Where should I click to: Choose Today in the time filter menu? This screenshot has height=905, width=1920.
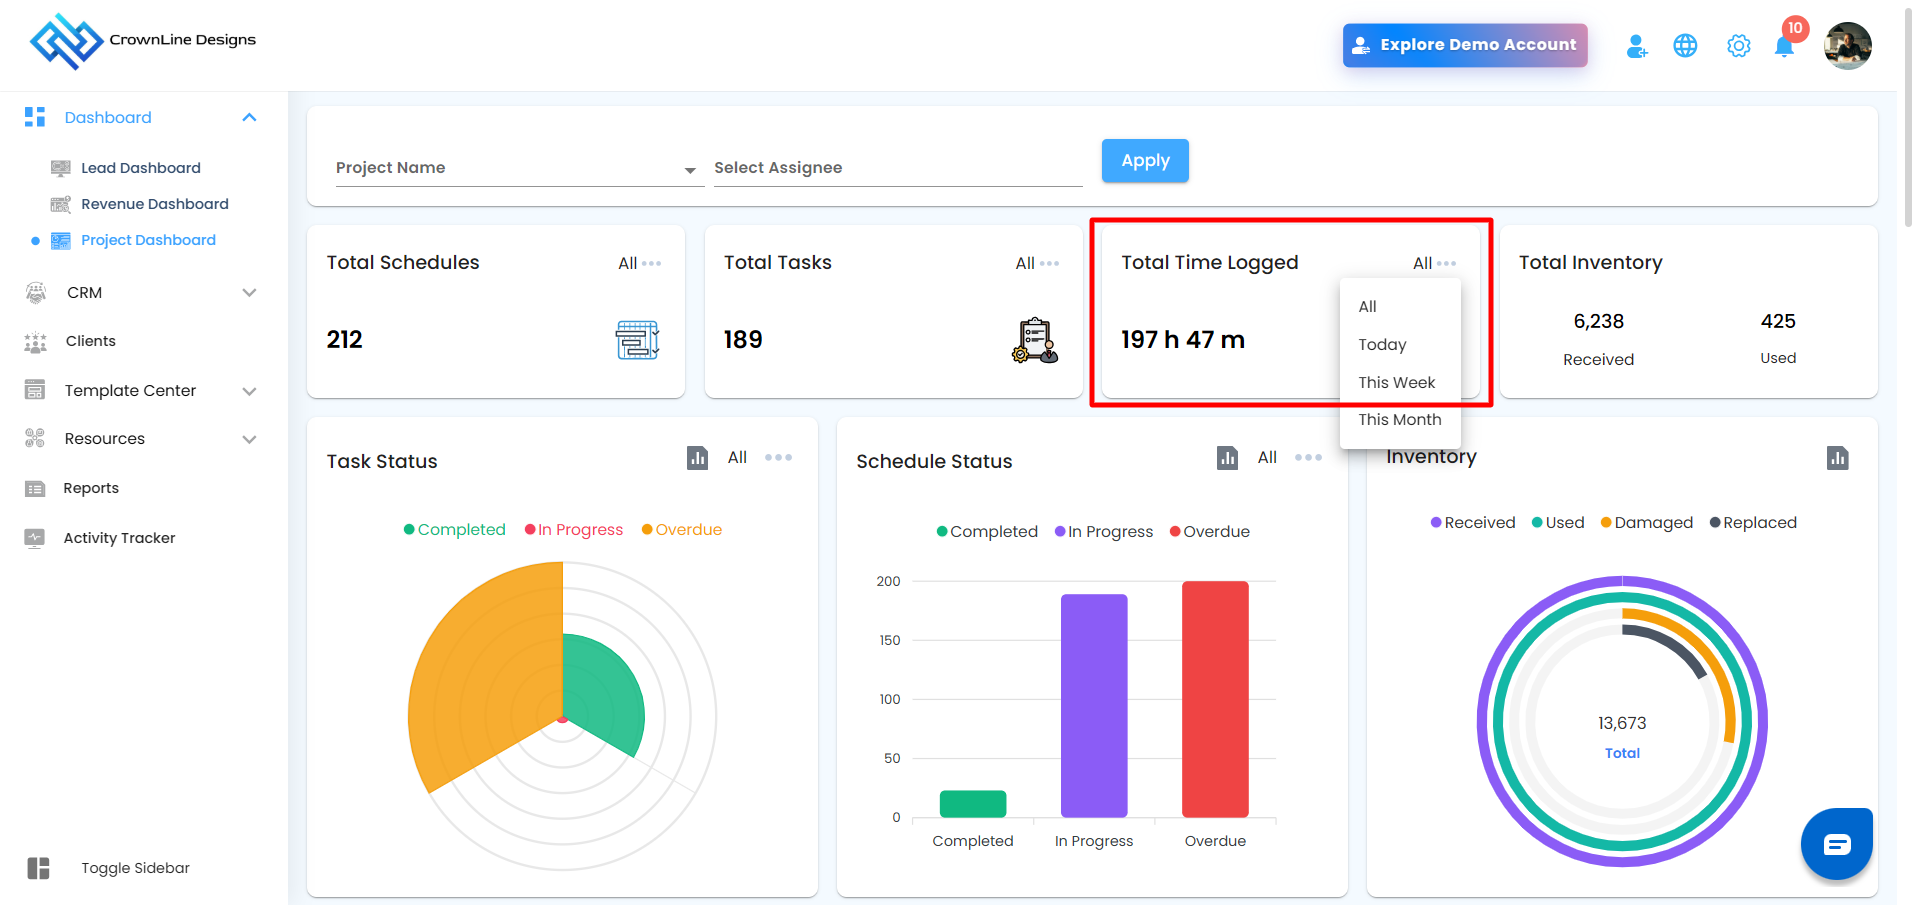pos(1382,345)
